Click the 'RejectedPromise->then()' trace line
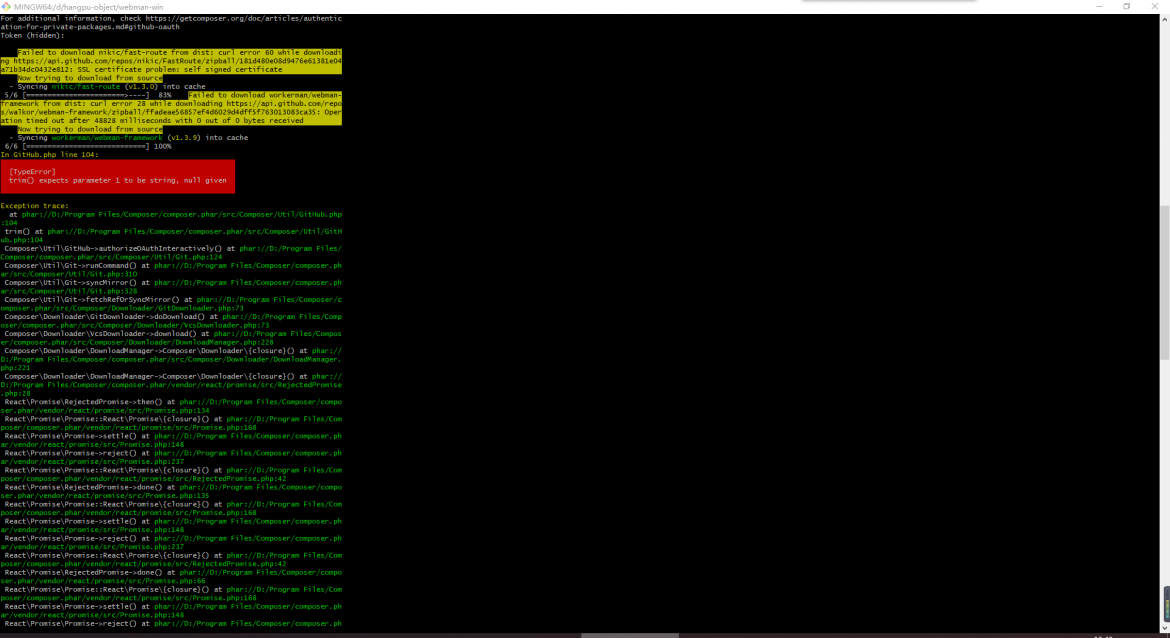 (171, 406)
